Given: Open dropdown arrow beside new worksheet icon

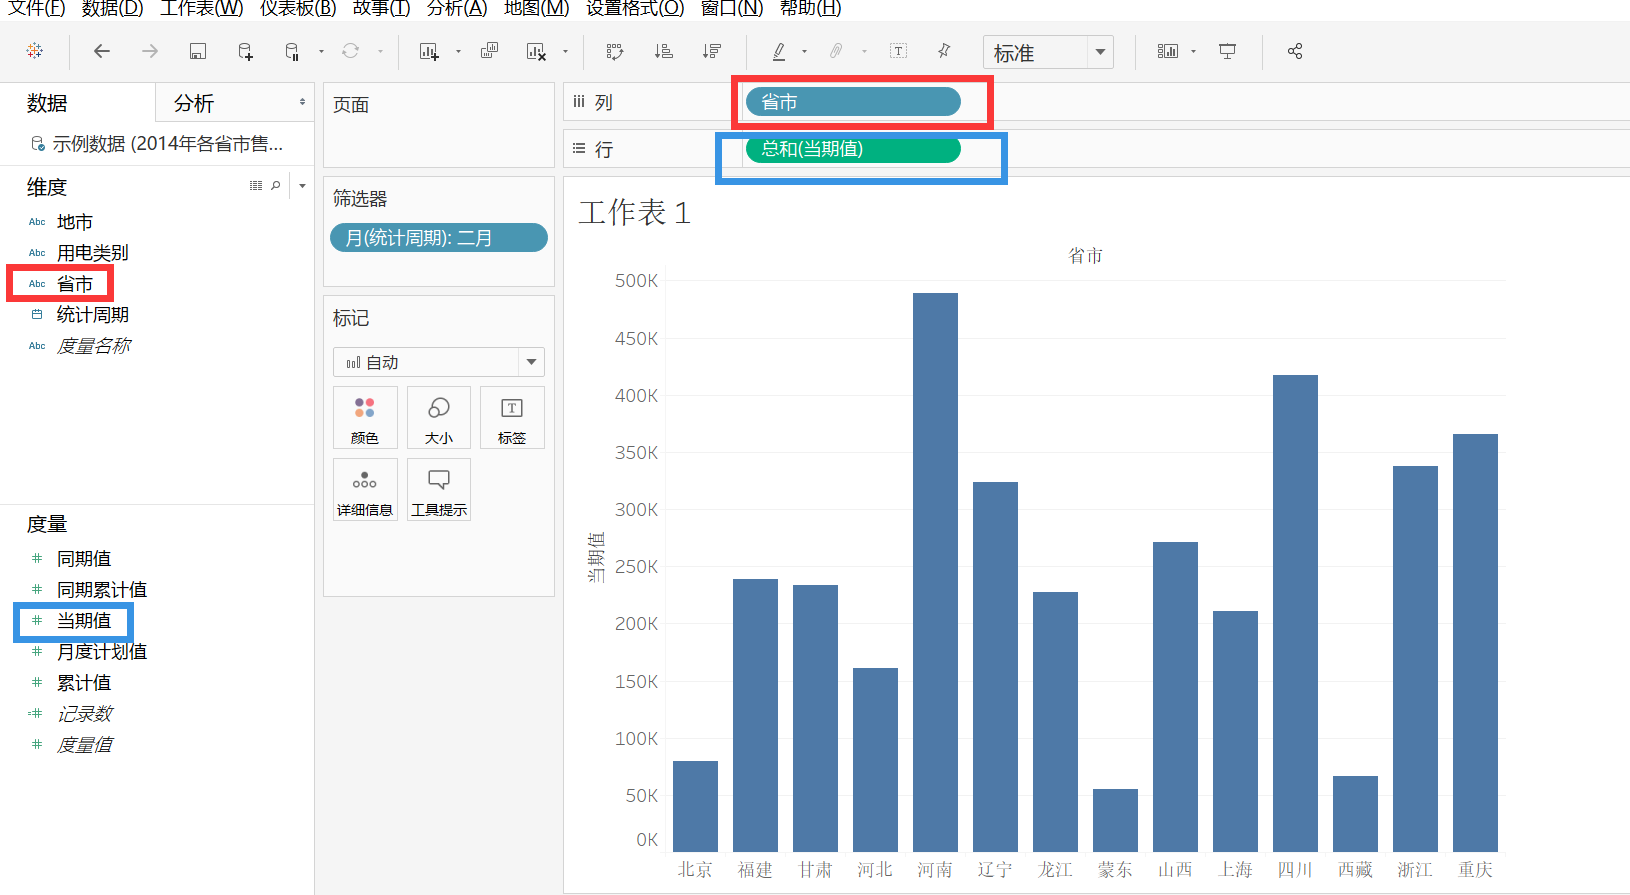Looking at the screenshot, I should 458,51.
